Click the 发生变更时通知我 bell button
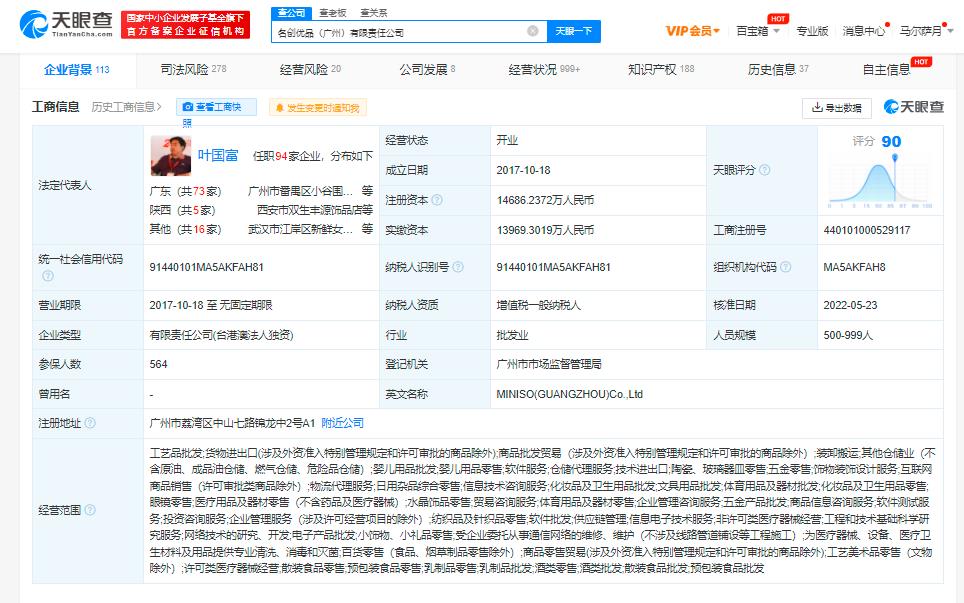The width and height of the screenshot is (964, 603). pyautogui.click(x=317, y=107)
